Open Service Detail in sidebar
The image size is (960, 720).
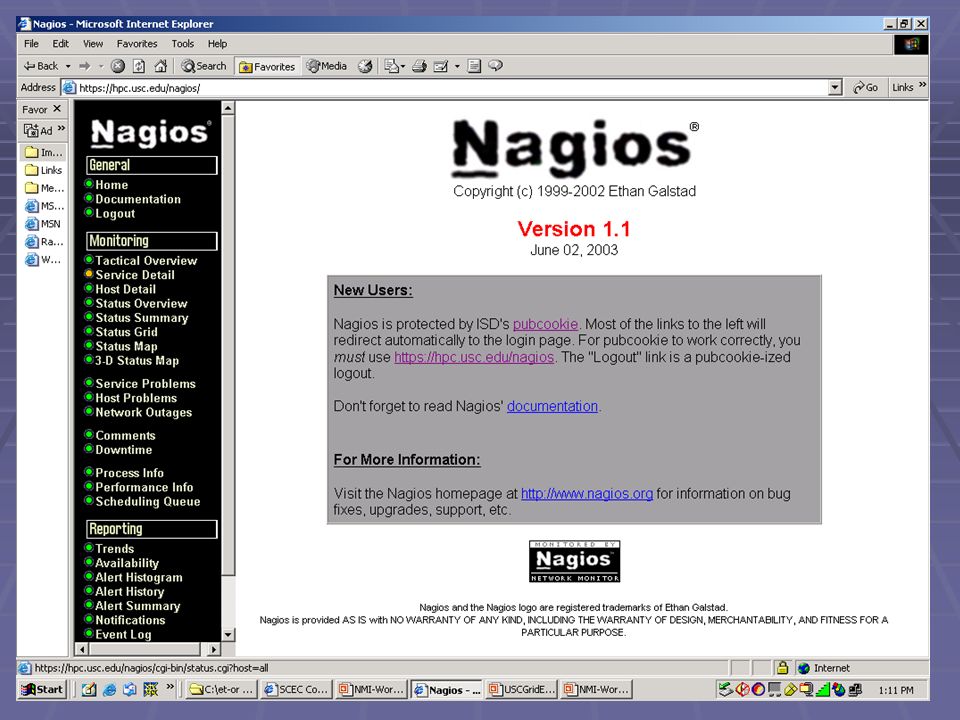[135, 275]
